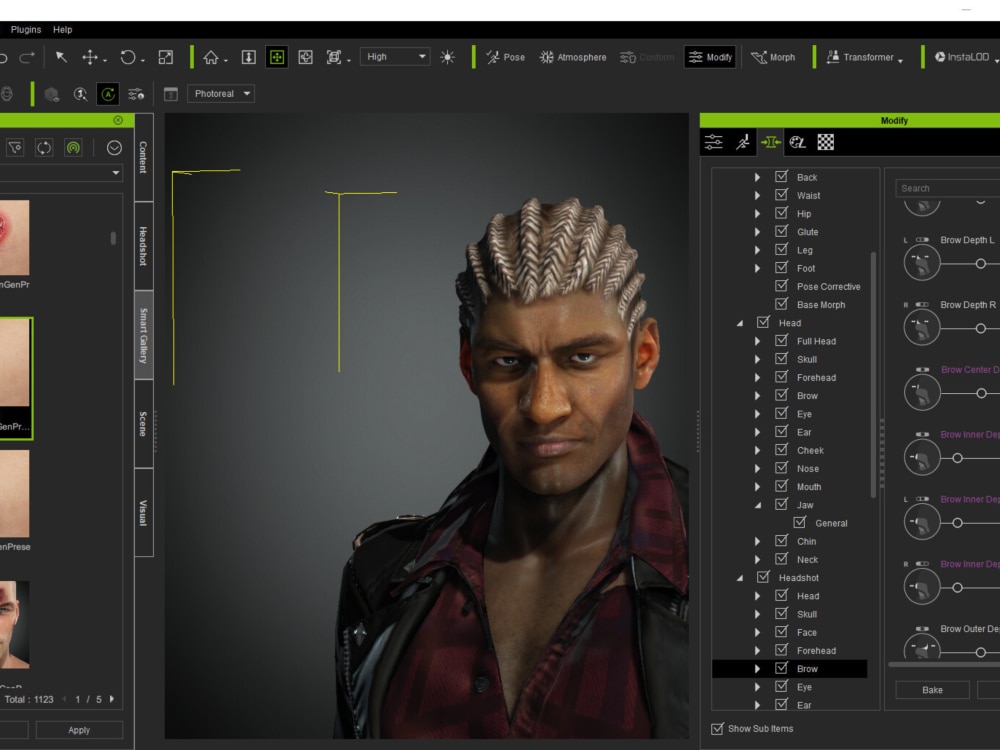Open the Plugins menu
1000x750 pixels.
26,29
